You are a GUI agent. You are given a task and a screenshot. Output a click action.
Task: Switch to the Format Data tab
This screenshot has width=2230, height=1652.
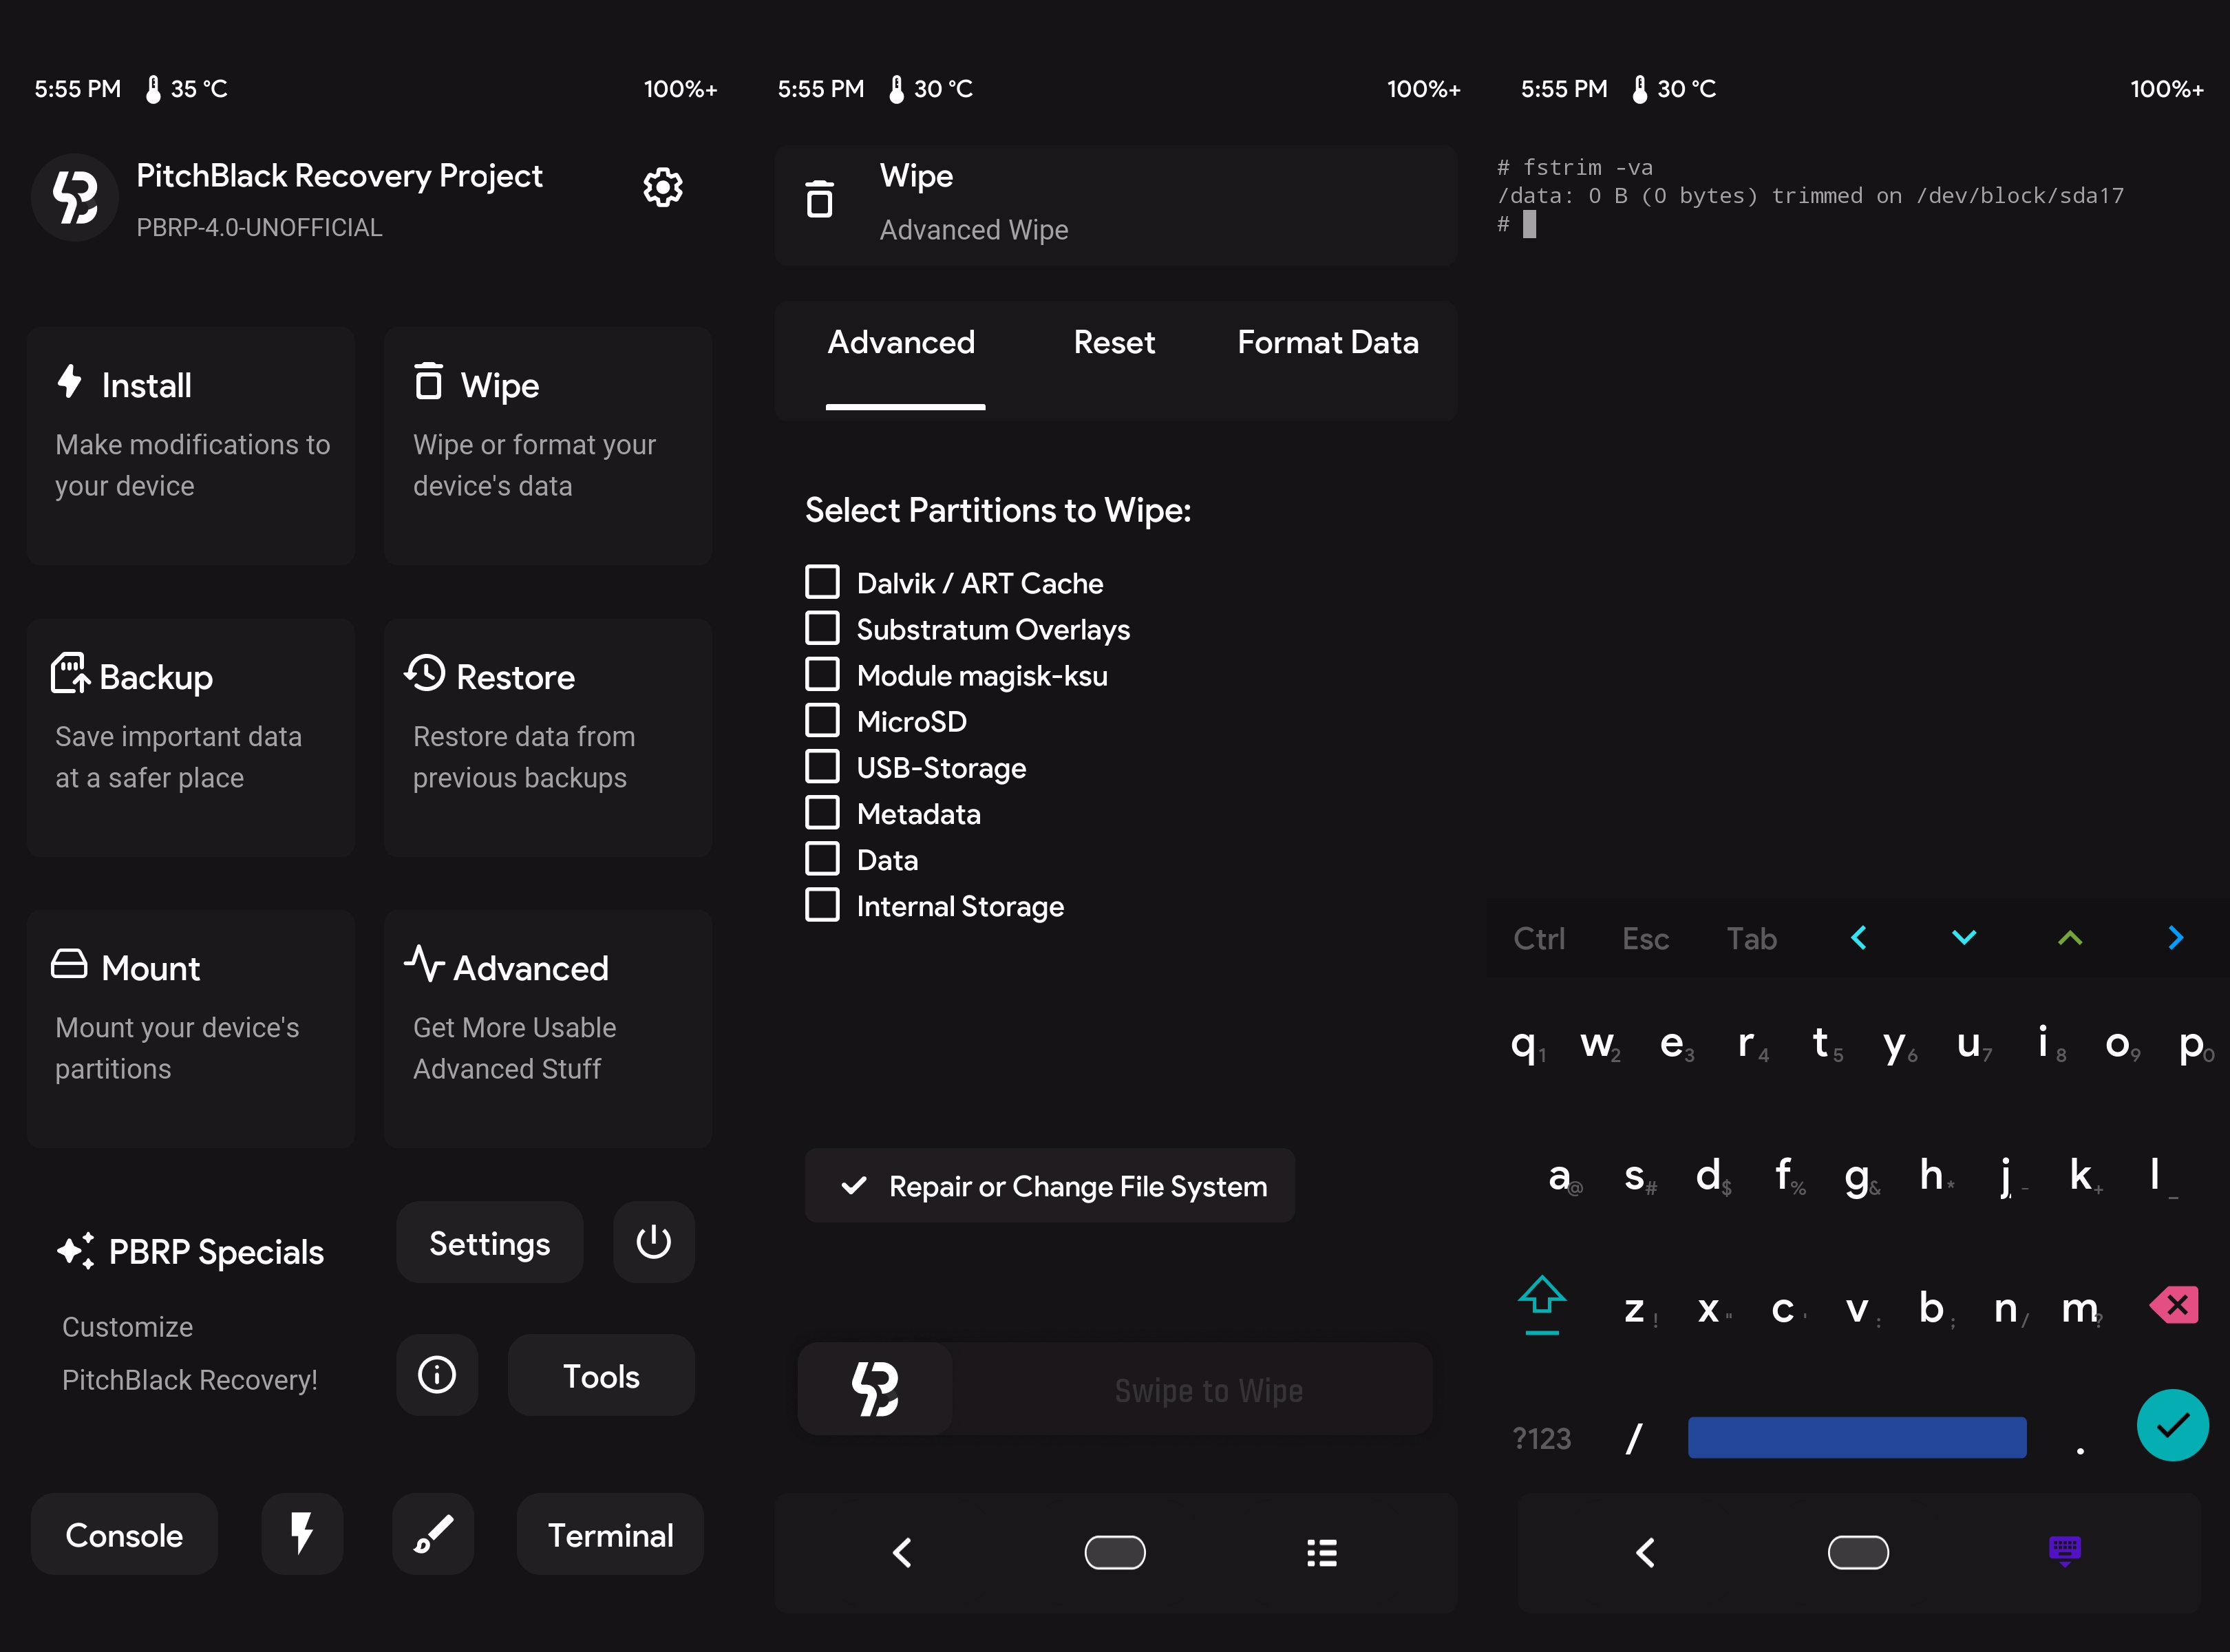tap(1328, 343)
